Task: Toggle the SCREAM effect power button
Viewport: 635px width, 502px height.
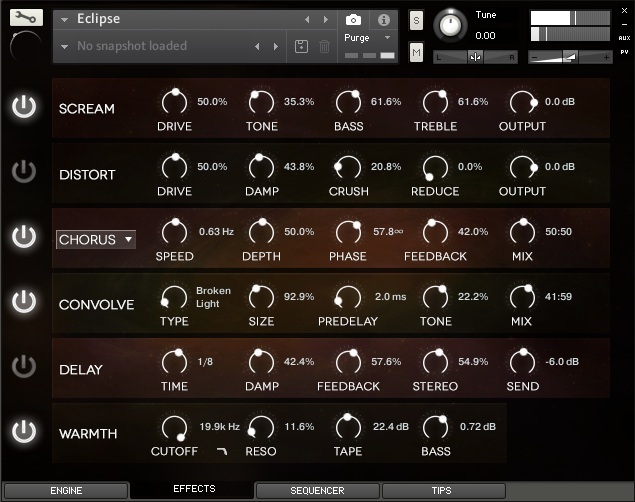Action: (x=24, y=108)
